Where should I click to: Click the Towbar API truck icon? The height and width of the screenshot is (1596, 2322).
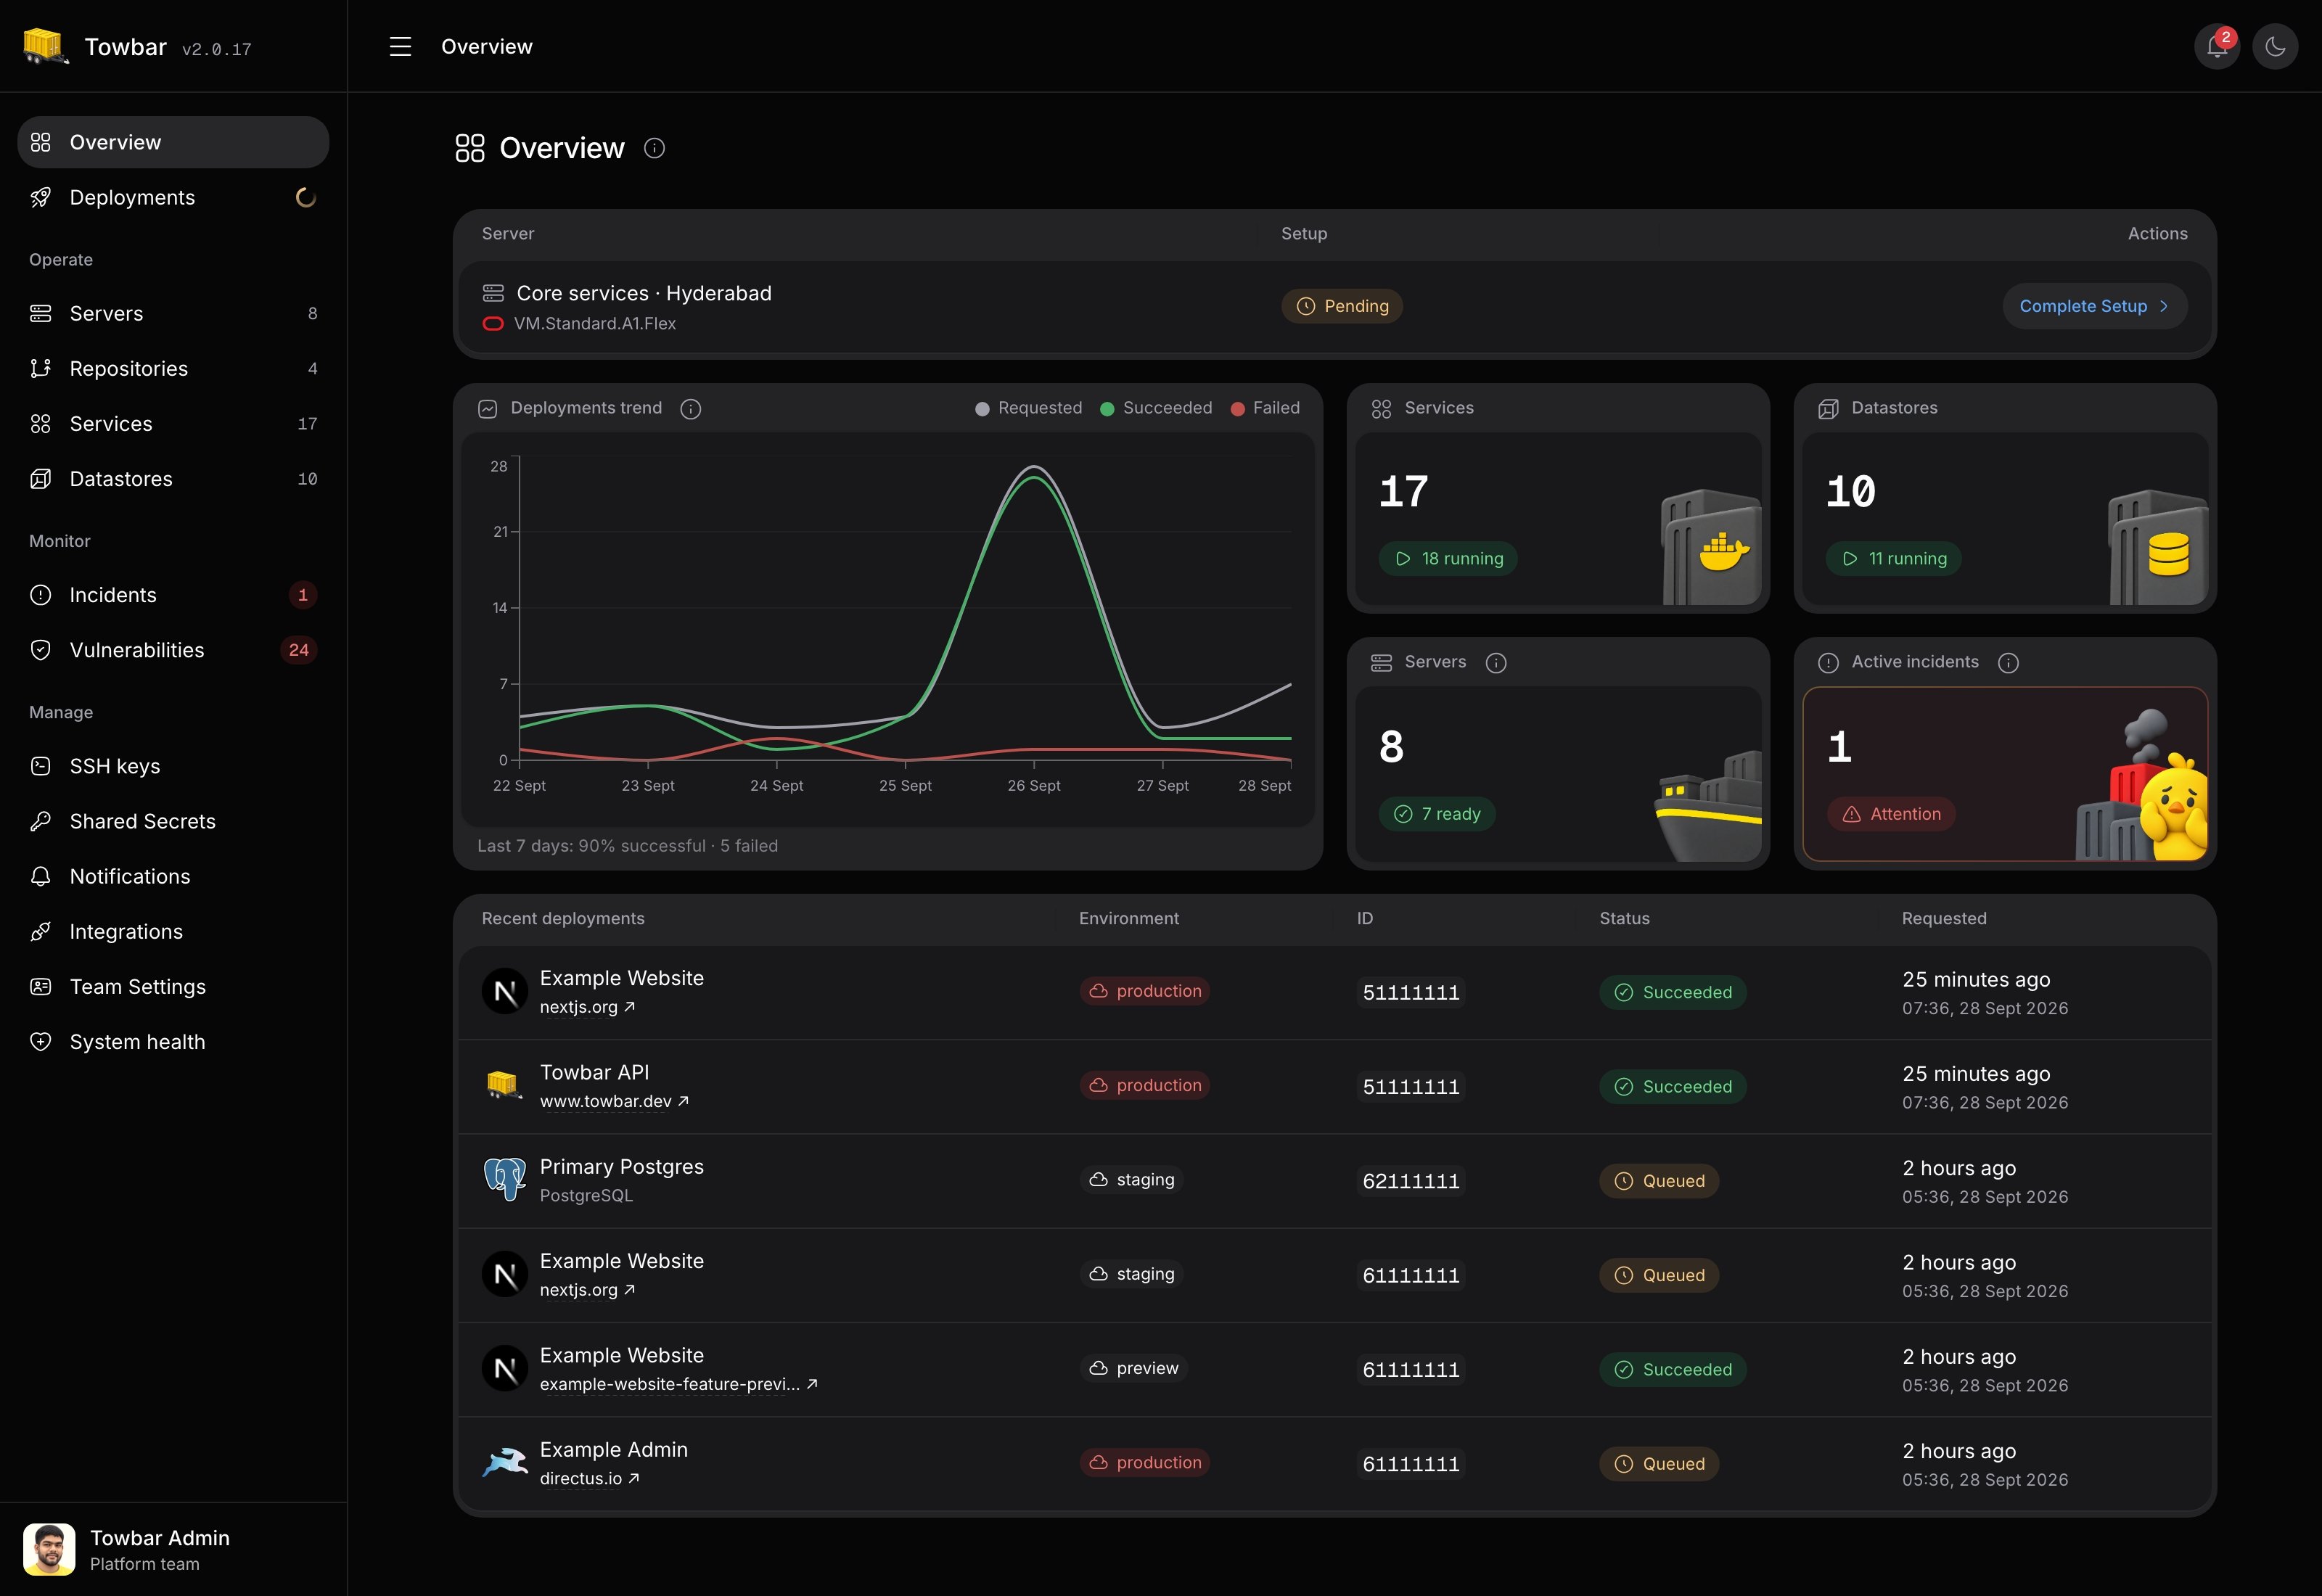pos(505,1085)
